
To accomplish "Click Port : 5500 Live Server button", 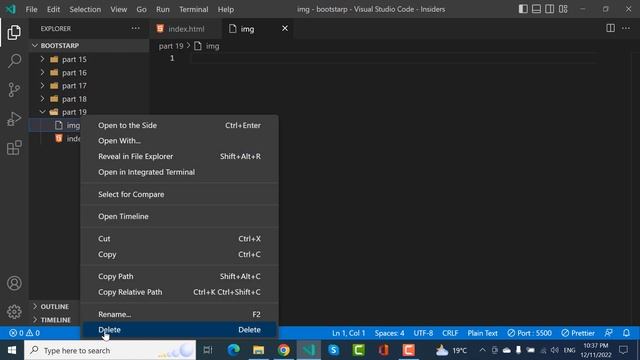I will click(529, 333).
